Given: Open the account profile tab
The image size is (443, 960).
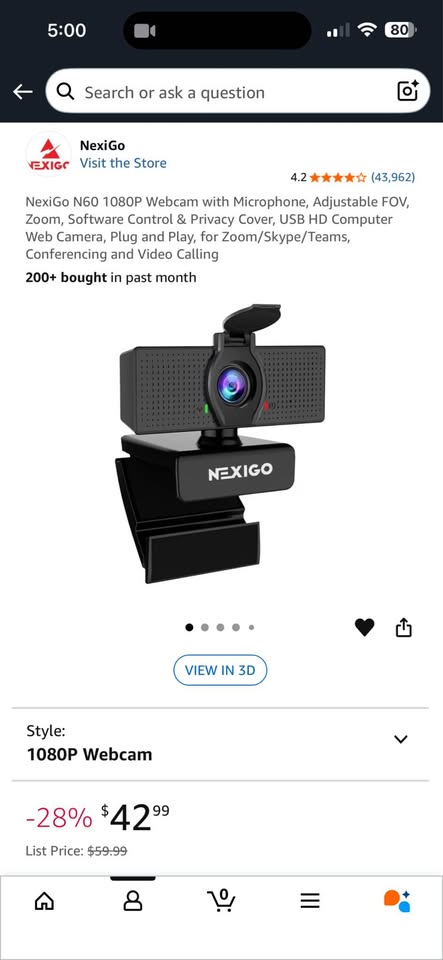Looking at the screenshot, I should point(133,901).
